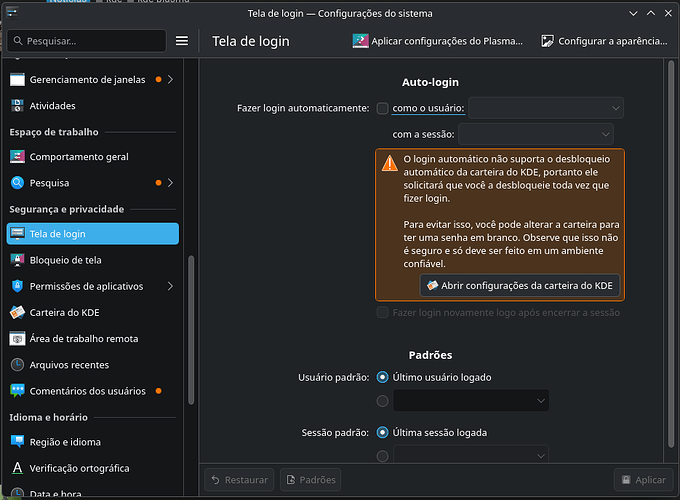The height and width of the screenshot is (500, 680).
Task: Select Tela de login in the sidebar
Action: click(92, 234)
